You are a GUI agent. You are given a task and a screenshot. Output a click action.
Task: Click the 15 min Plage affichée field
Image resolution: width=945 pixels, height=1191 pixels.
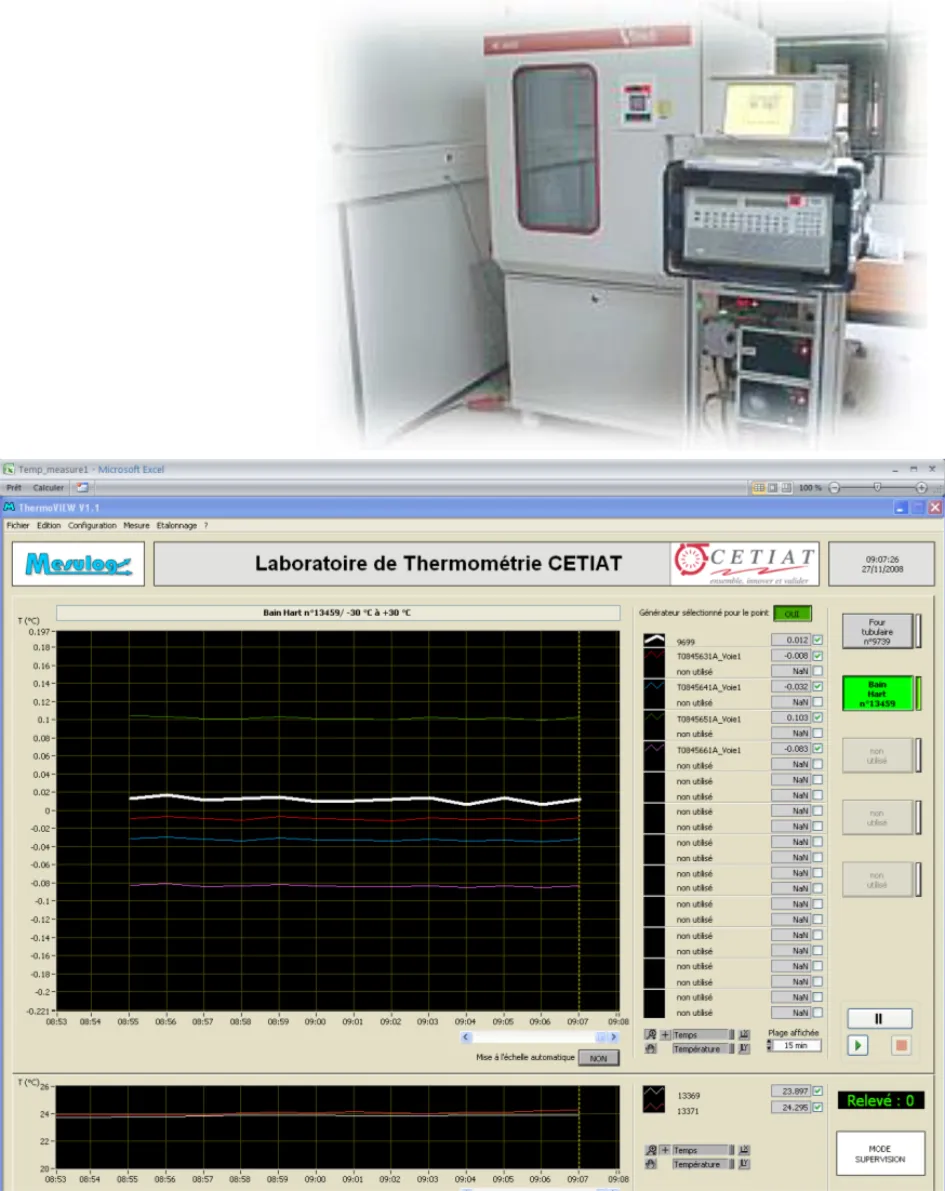point(797,1046)
